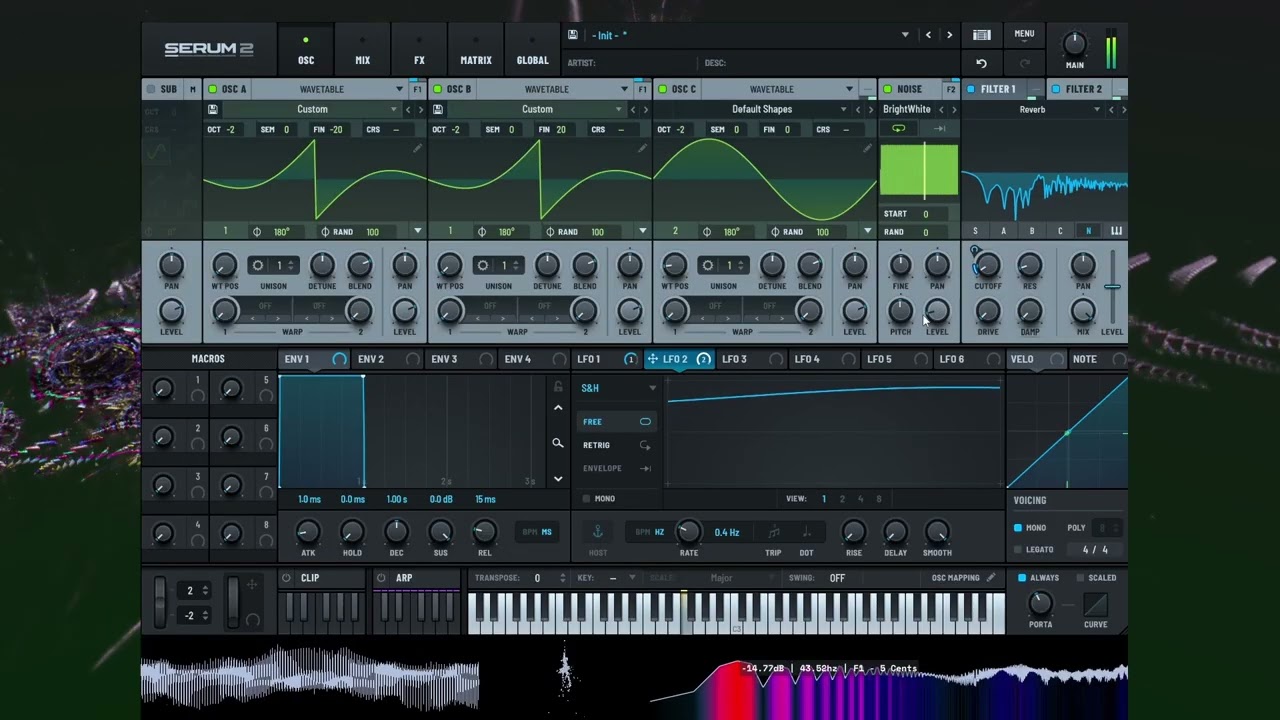Click envelope up chevron
Image resolution: width=1280 pixels, height=720 pixels.
(558, 408)
